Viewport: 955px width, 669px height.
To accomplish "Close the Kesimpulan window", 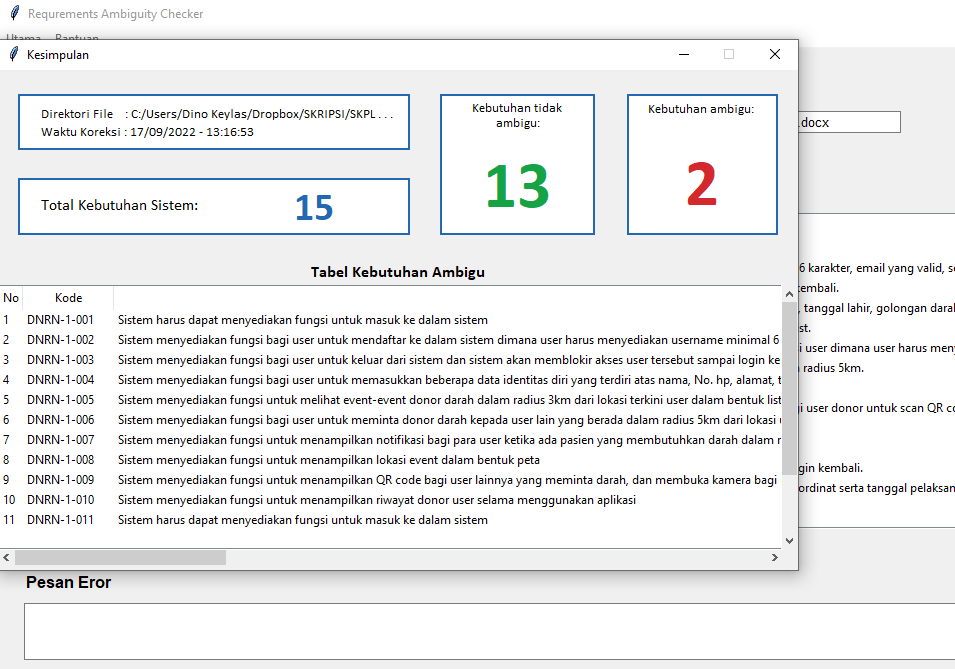I will click(774, 55).
